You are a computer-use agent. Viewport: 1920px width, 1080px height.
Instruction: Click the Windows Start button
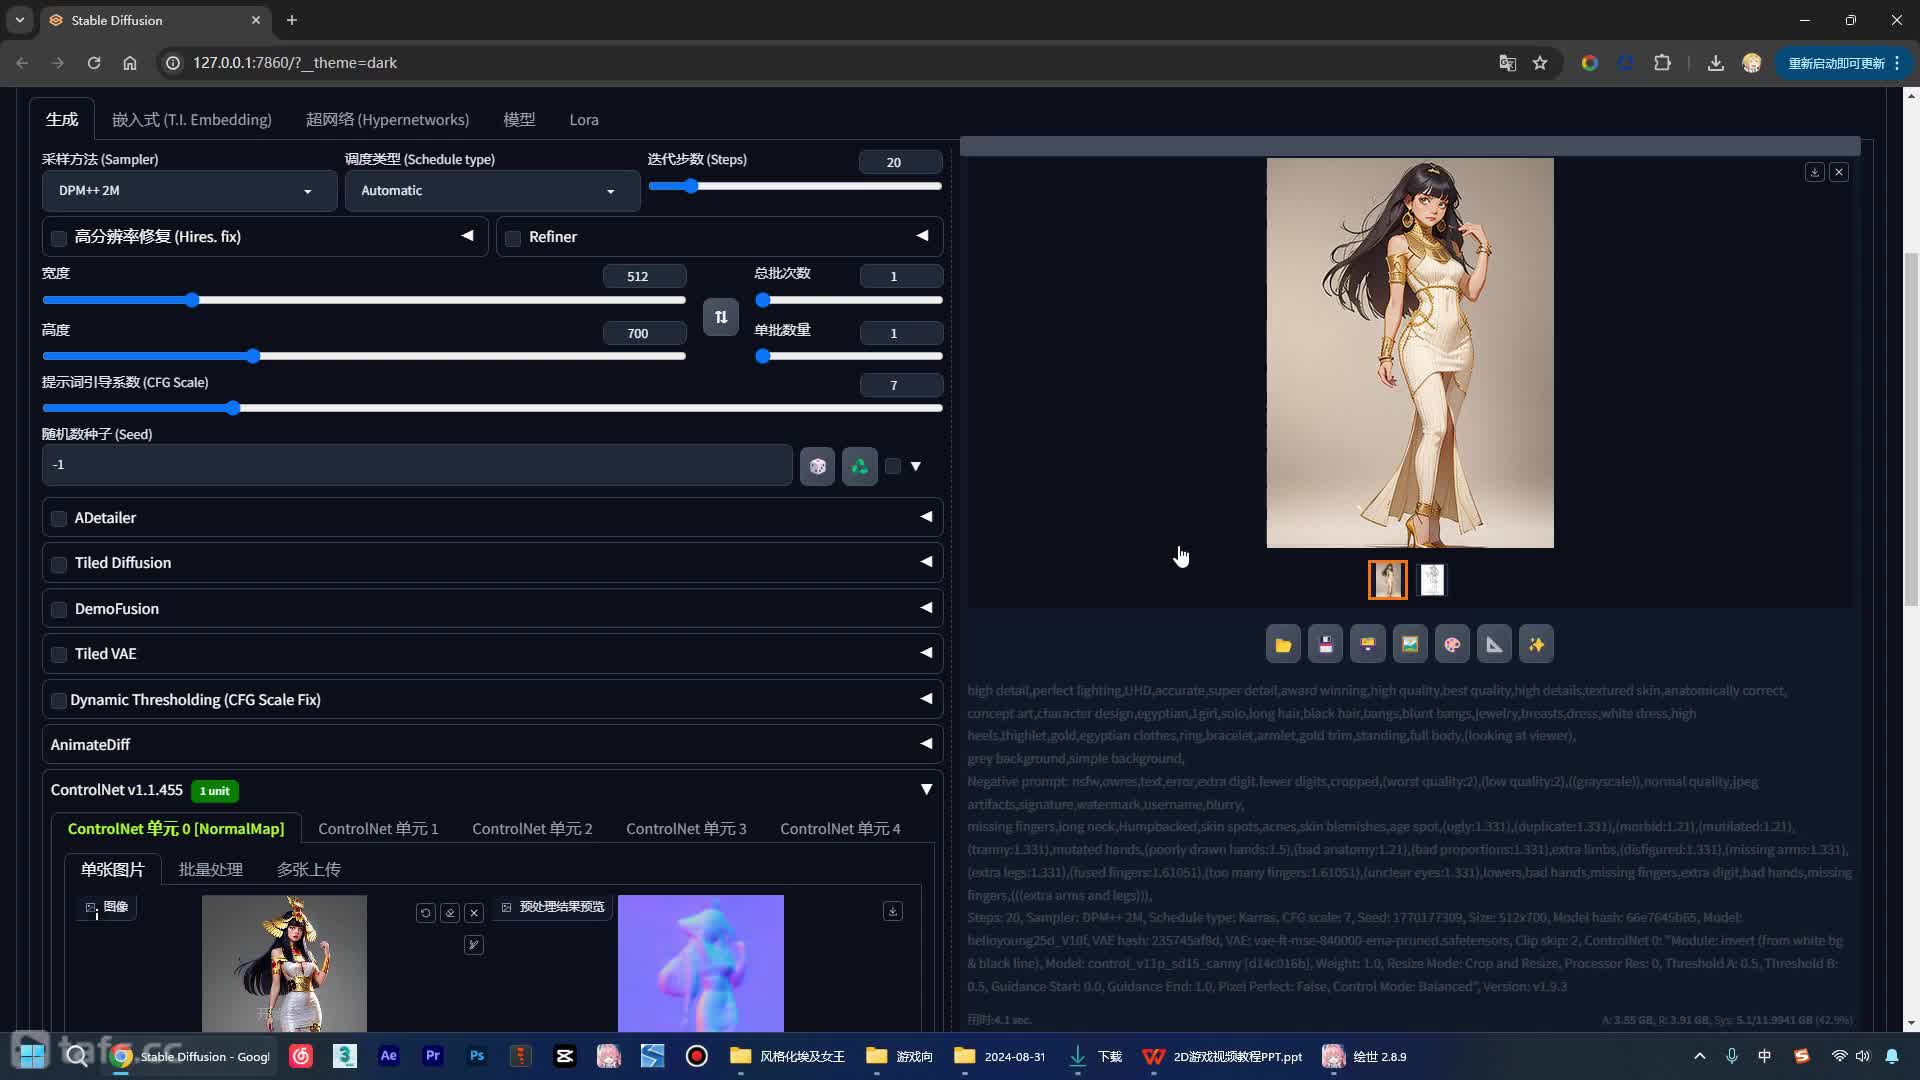click(32, 1056)
